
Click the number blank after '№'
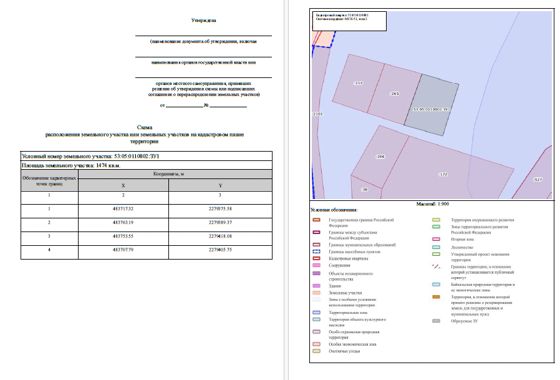tap(228, 106)
